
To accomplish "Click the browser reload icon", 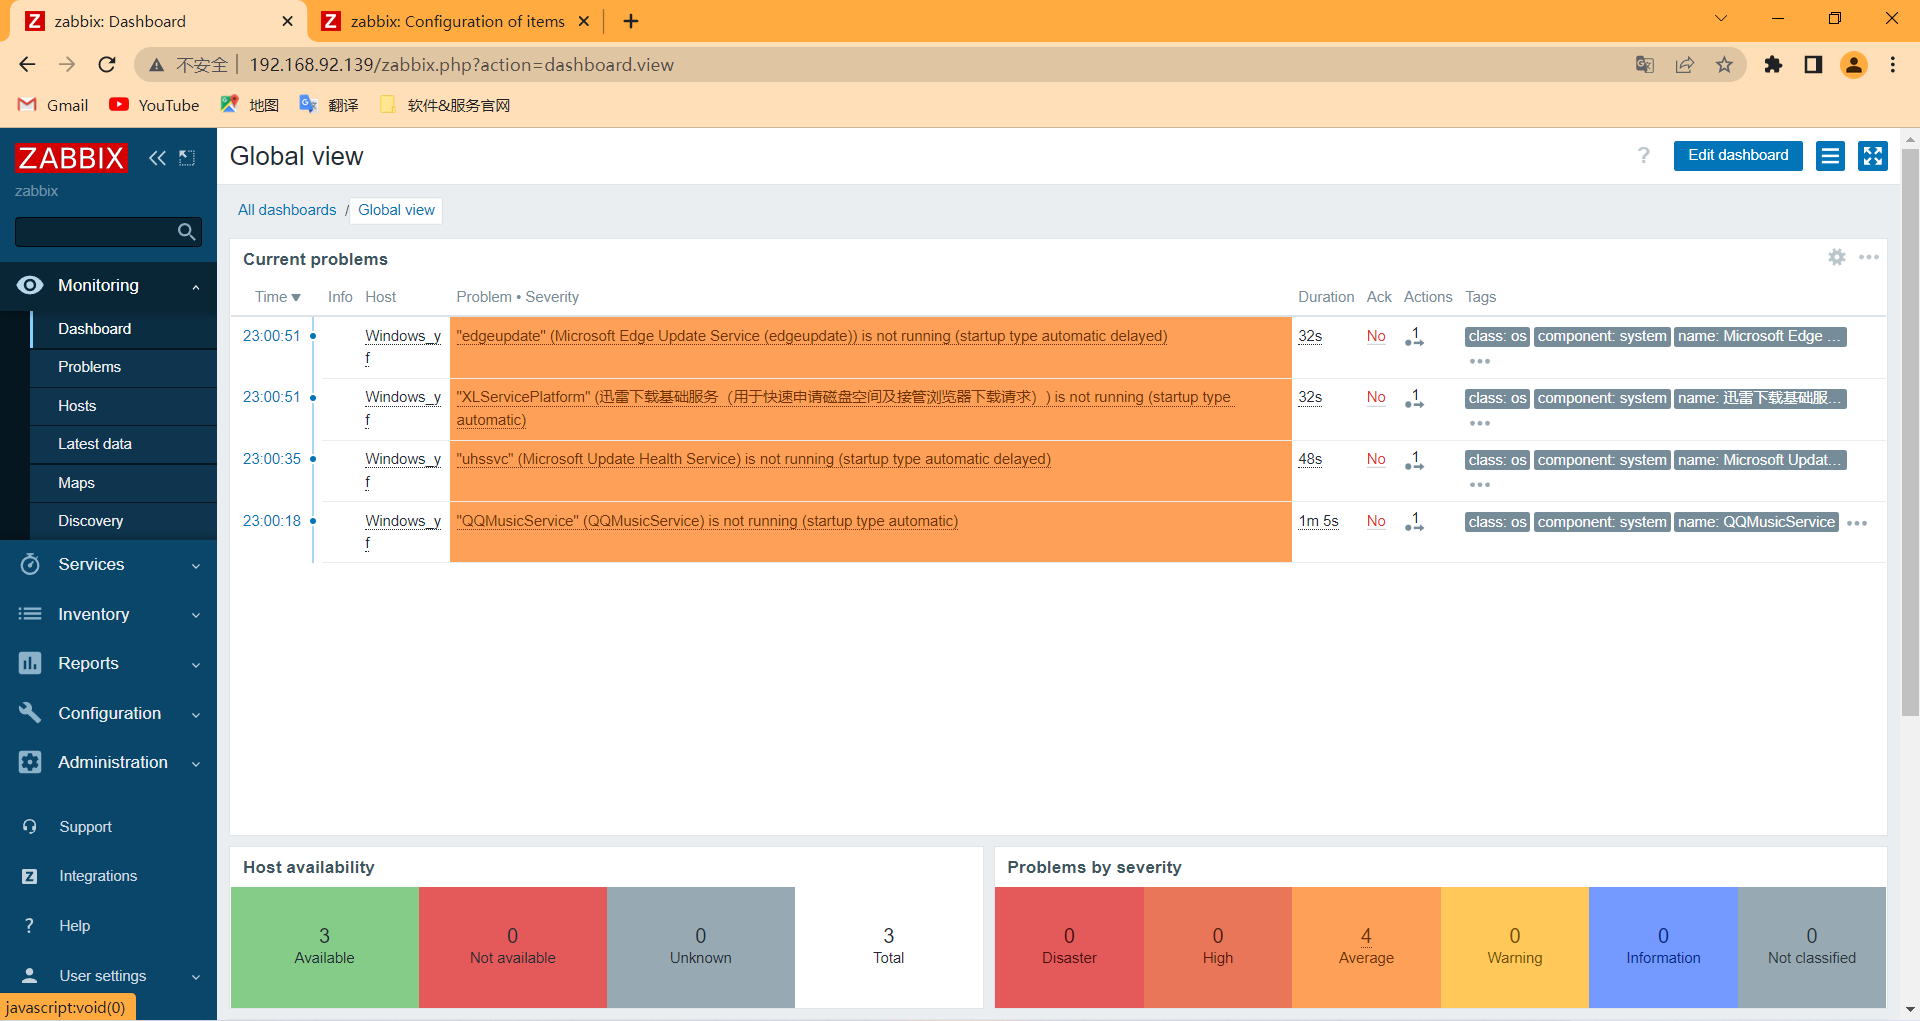I will point(107,65).
